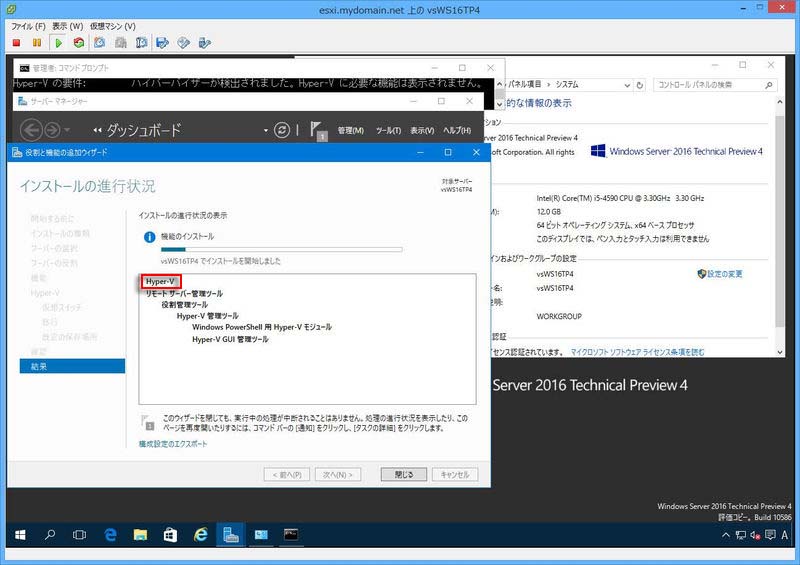Switch to the System window taskbar icon
The width and height of the screenshot is (800, 565).
tap(261, 535)
